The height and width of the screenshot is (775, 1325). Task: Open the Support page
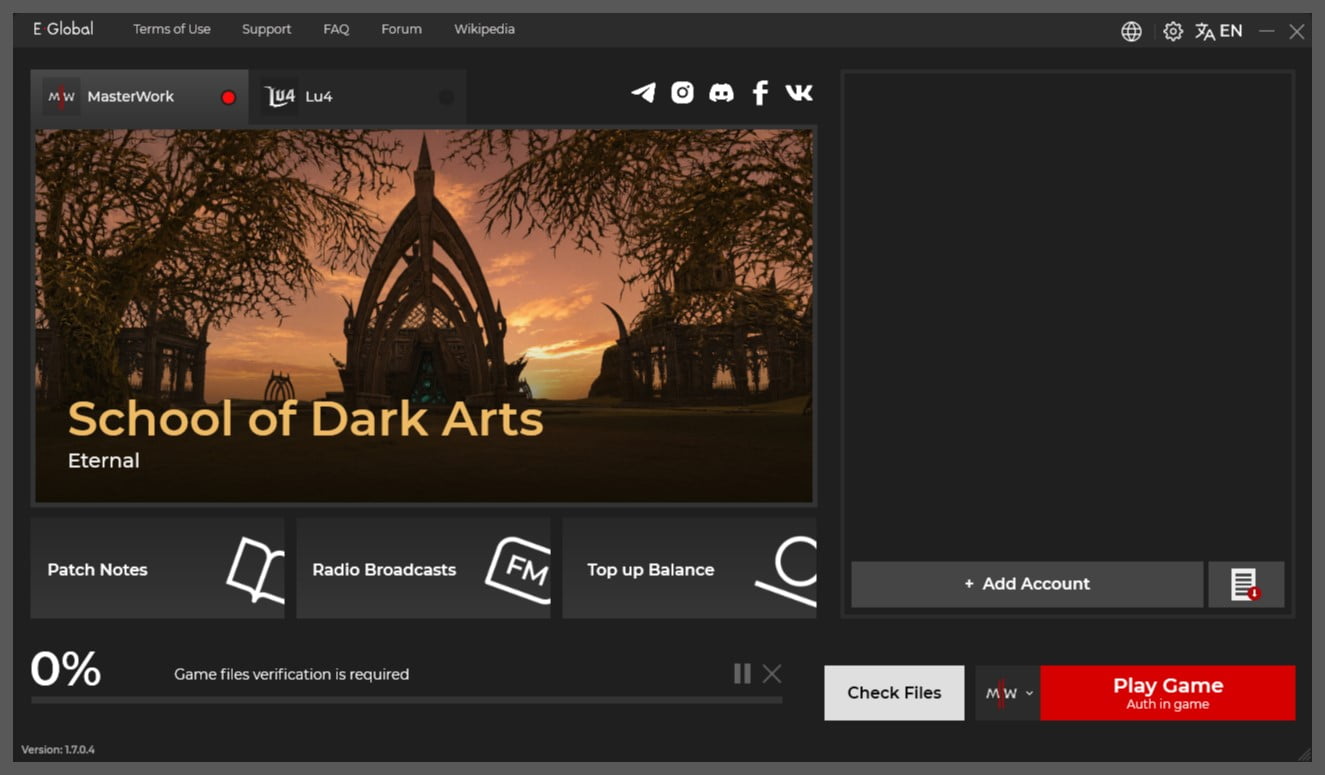click(x=266, y=29)
